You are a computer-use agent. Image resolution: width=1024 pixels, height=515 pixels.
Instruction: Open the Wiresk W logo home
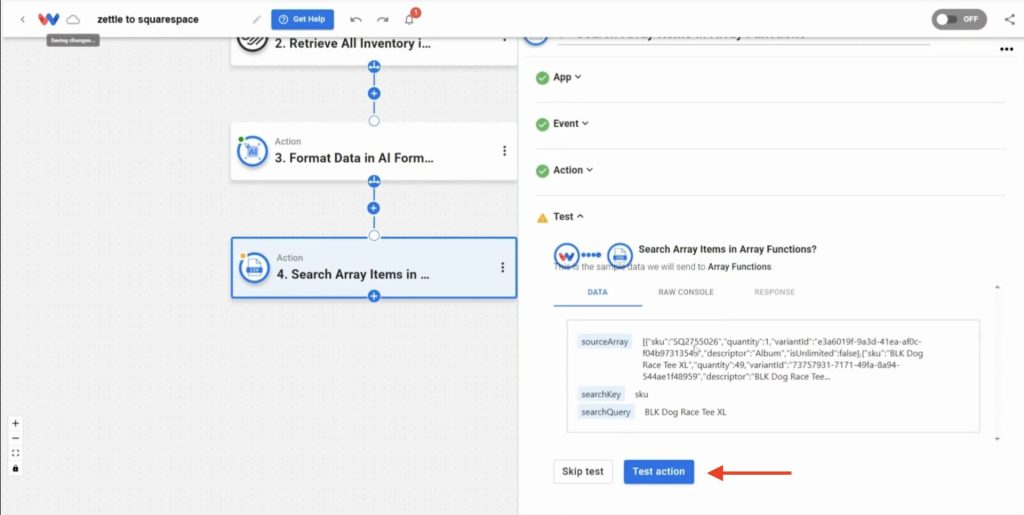click(49, 20)
